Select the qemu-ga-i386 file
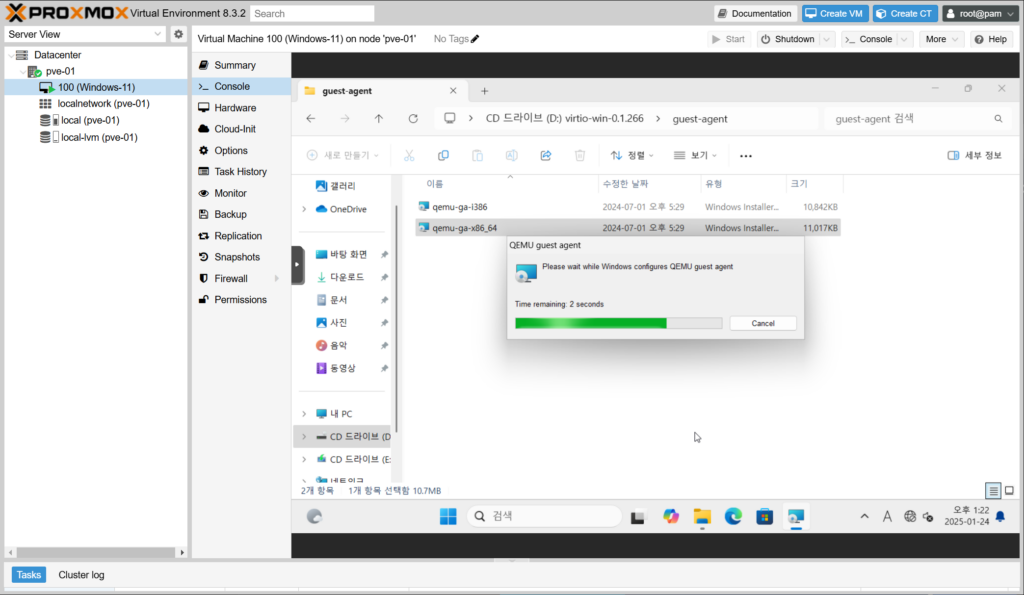The image size is (1024, 595). (x=459, y=207)
